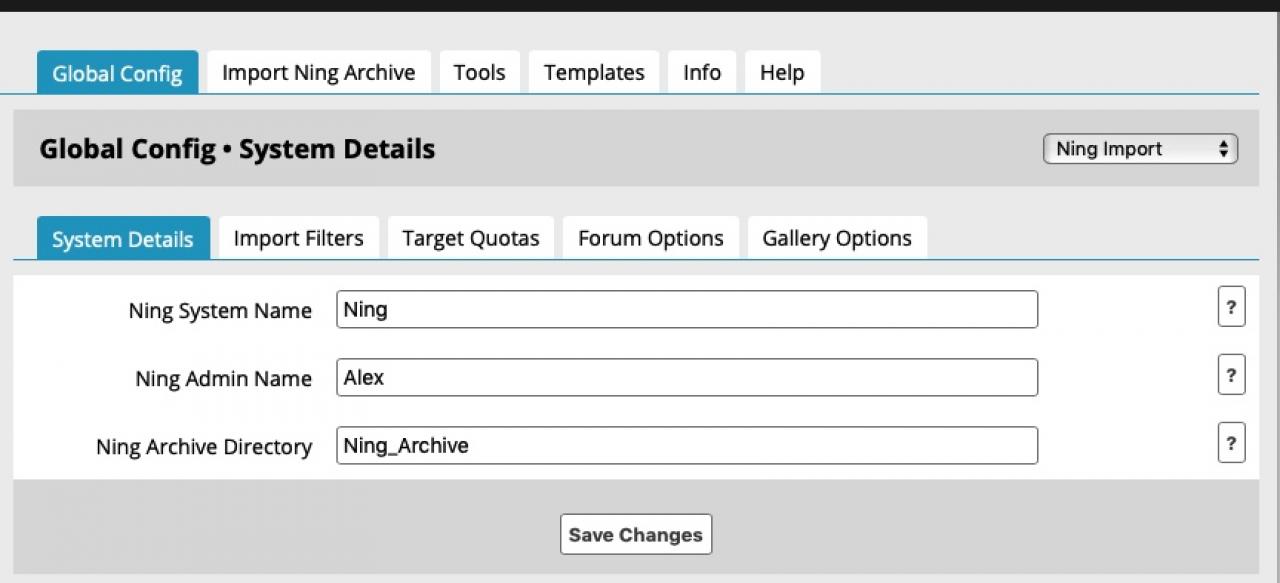Go to the Templates tab
The width and height of the screenshot is (1280, 583).
click(x=594, y=73)
